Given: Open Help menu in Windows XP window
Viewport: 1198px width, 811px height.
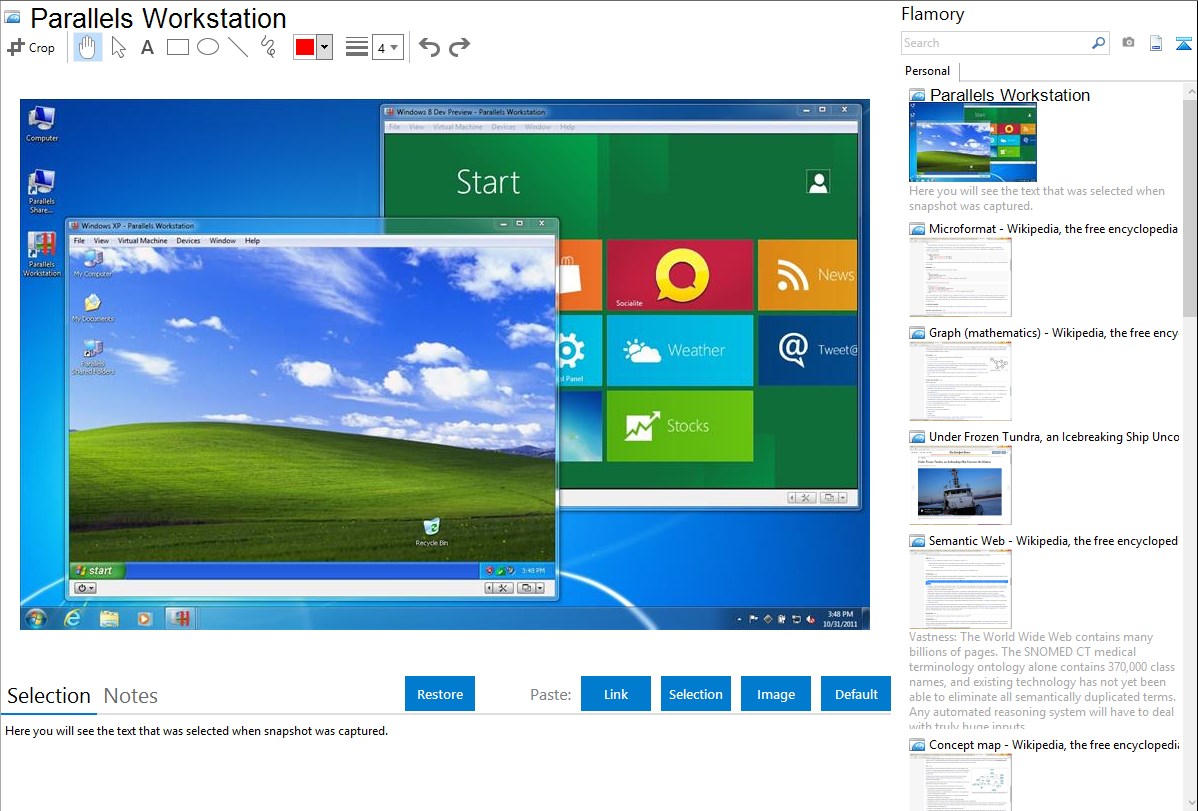Looking at the screenshot, I should [252, 241].
